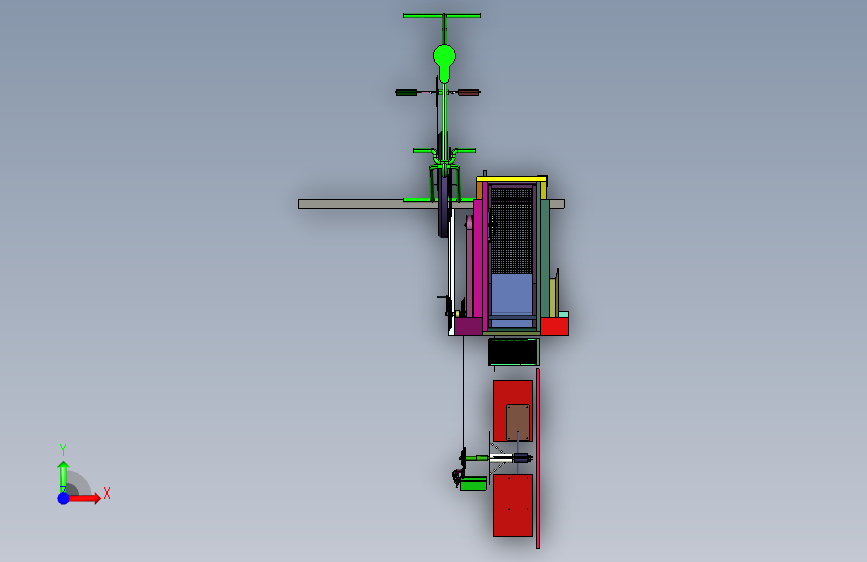Click the brown plate on the upper red block
The width and height of the screenshot is (867, 562).
(x=518, y=422)
